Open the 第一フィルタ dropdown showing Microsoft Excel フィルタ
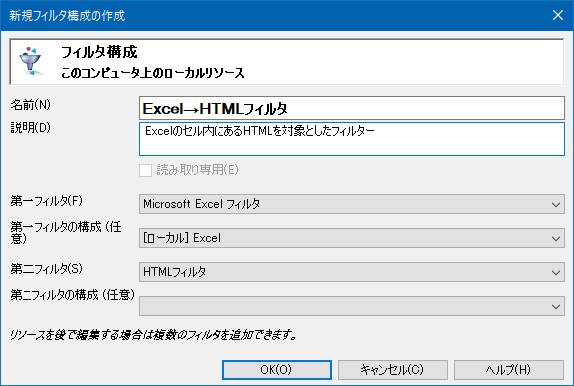The image size is (574, 386). tap(352, 204)
